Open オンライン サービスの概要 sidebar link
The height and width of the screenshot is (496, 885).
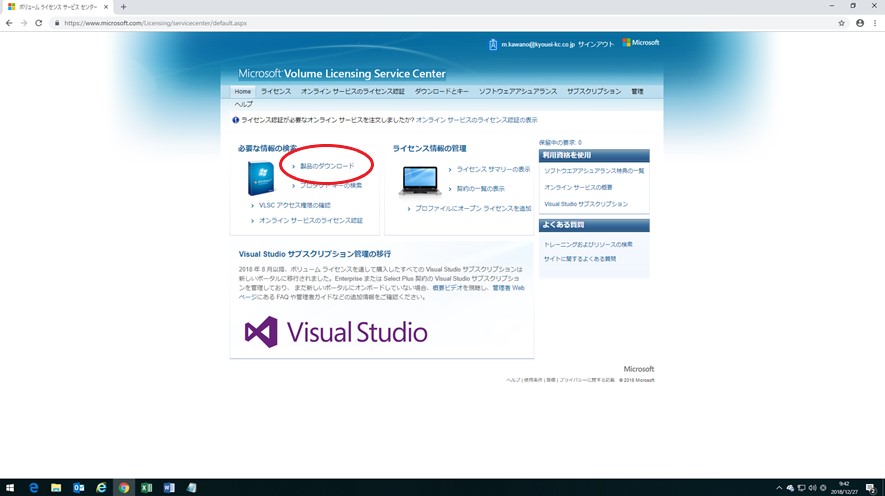[578, 187]
